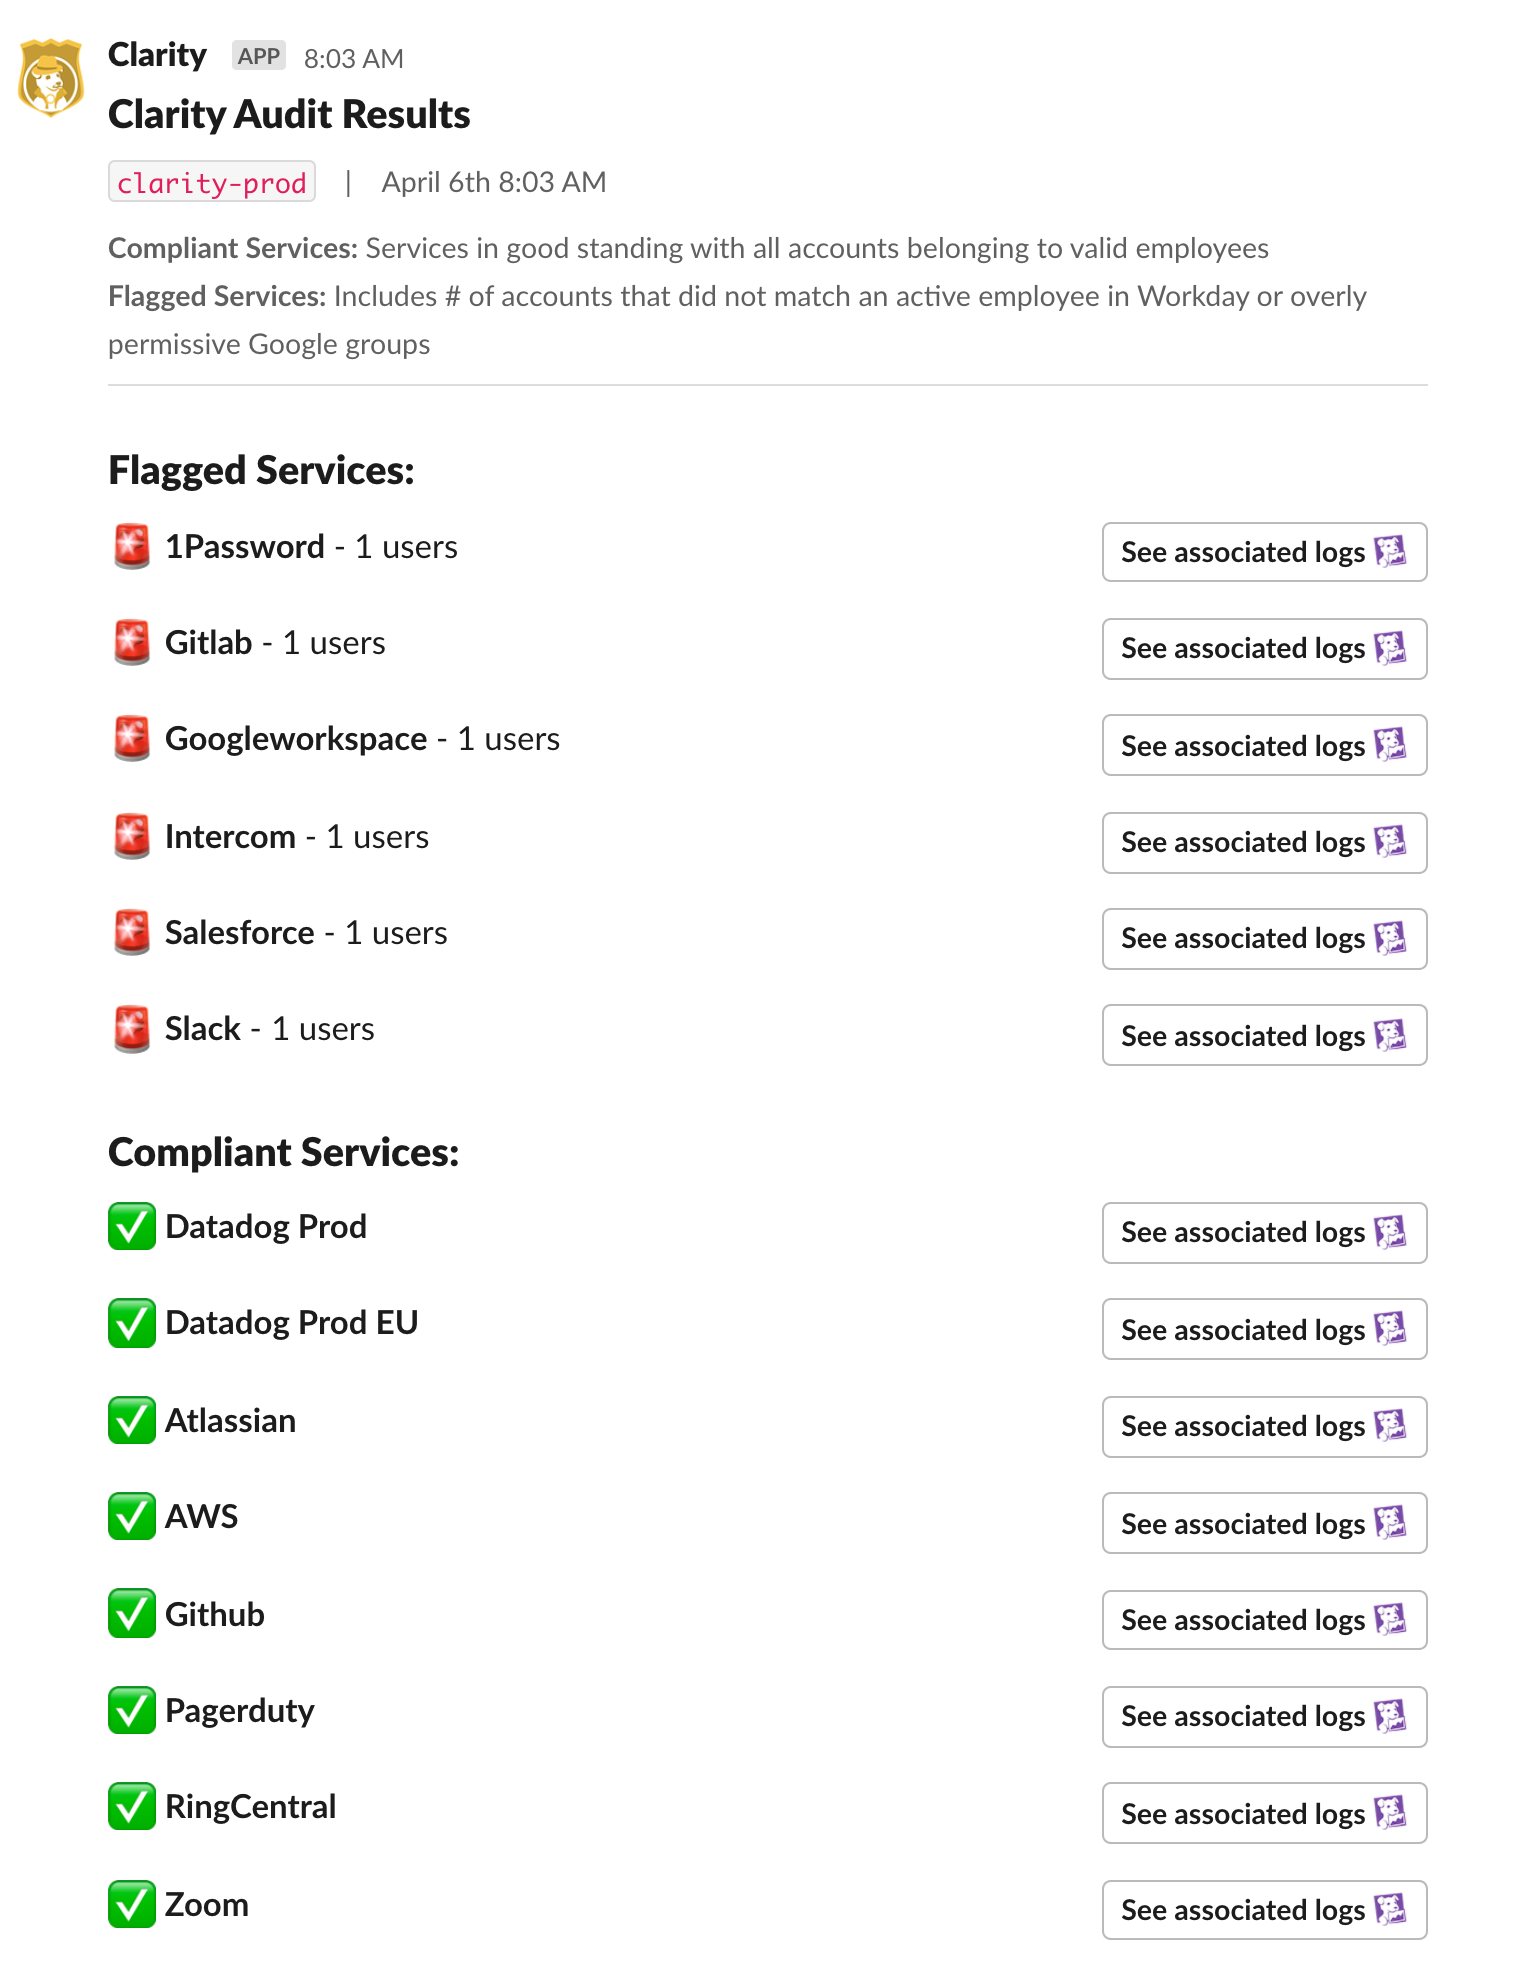Open associated logs for Datadog Prod EU
The image size is (1526, 1966).
(x=1263, y=1330)
